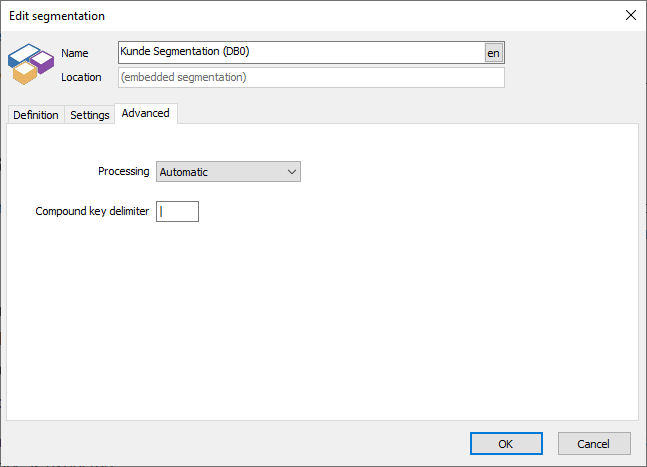
Task: Open the Processing dropdown
Action: point(228,172)
